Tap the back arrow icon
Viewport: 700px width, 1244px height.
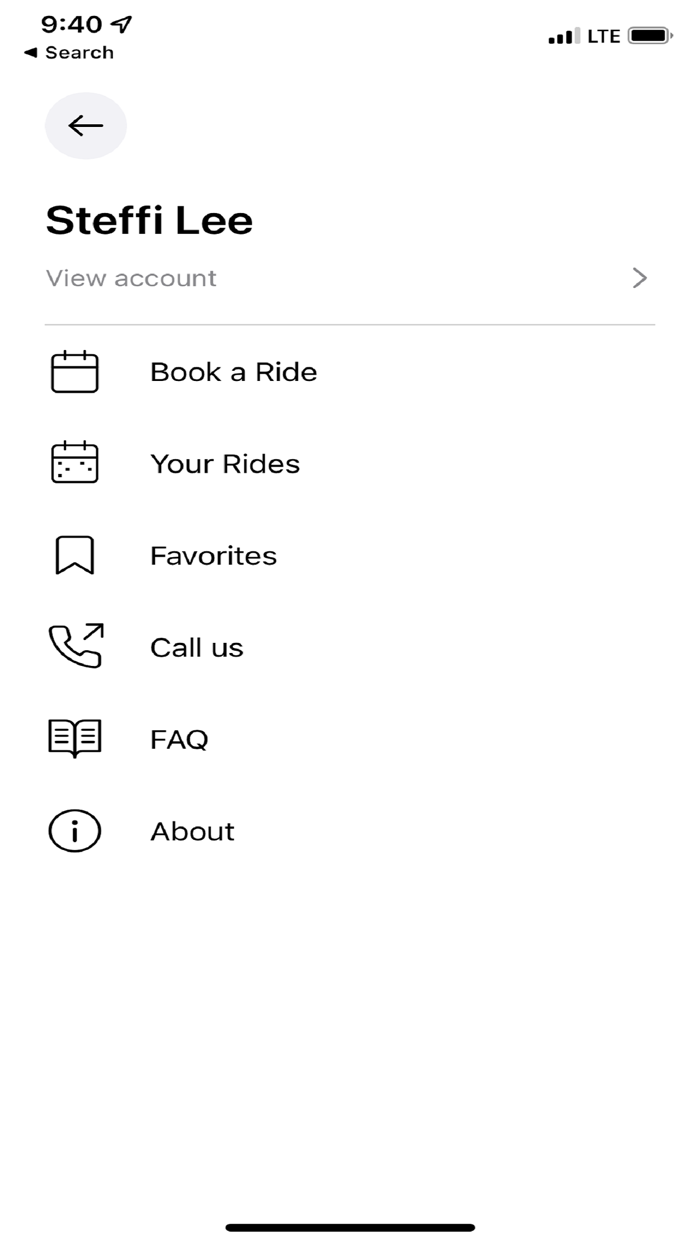click(x=85, y=126)
